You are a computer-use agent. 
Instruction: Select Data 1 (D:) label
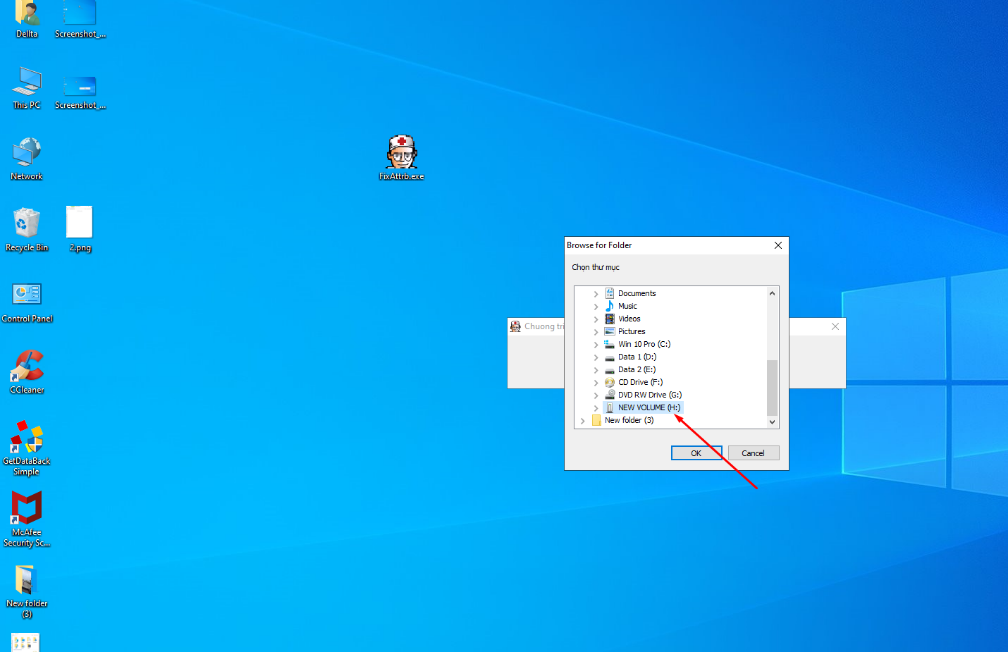tap(637, 357)
